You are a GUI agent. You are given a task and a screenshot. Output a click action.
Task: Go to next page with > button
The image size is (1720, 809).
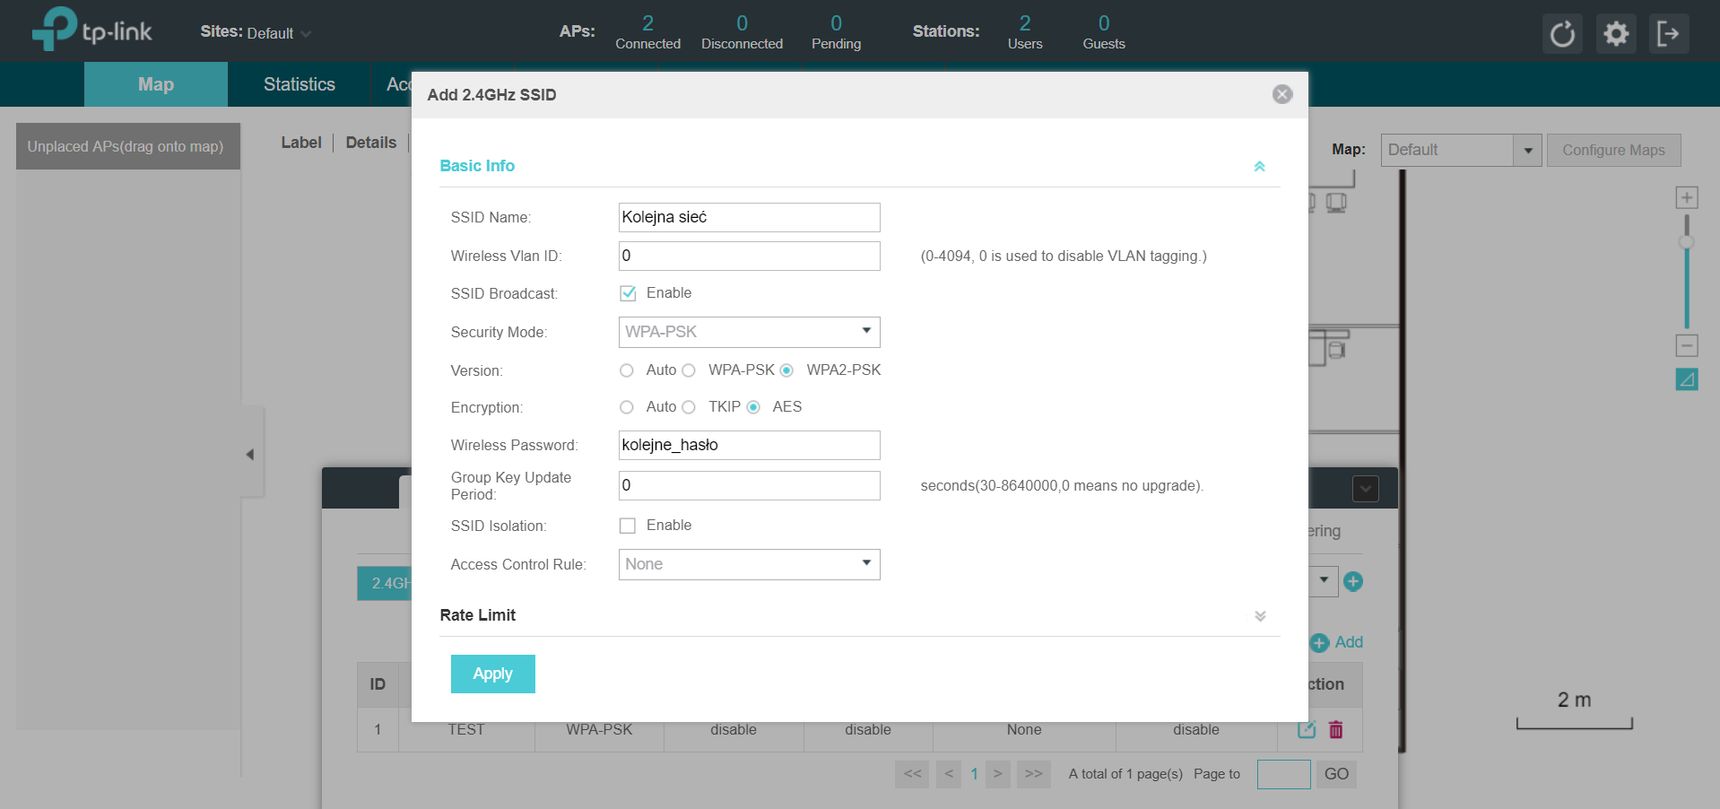997,774
